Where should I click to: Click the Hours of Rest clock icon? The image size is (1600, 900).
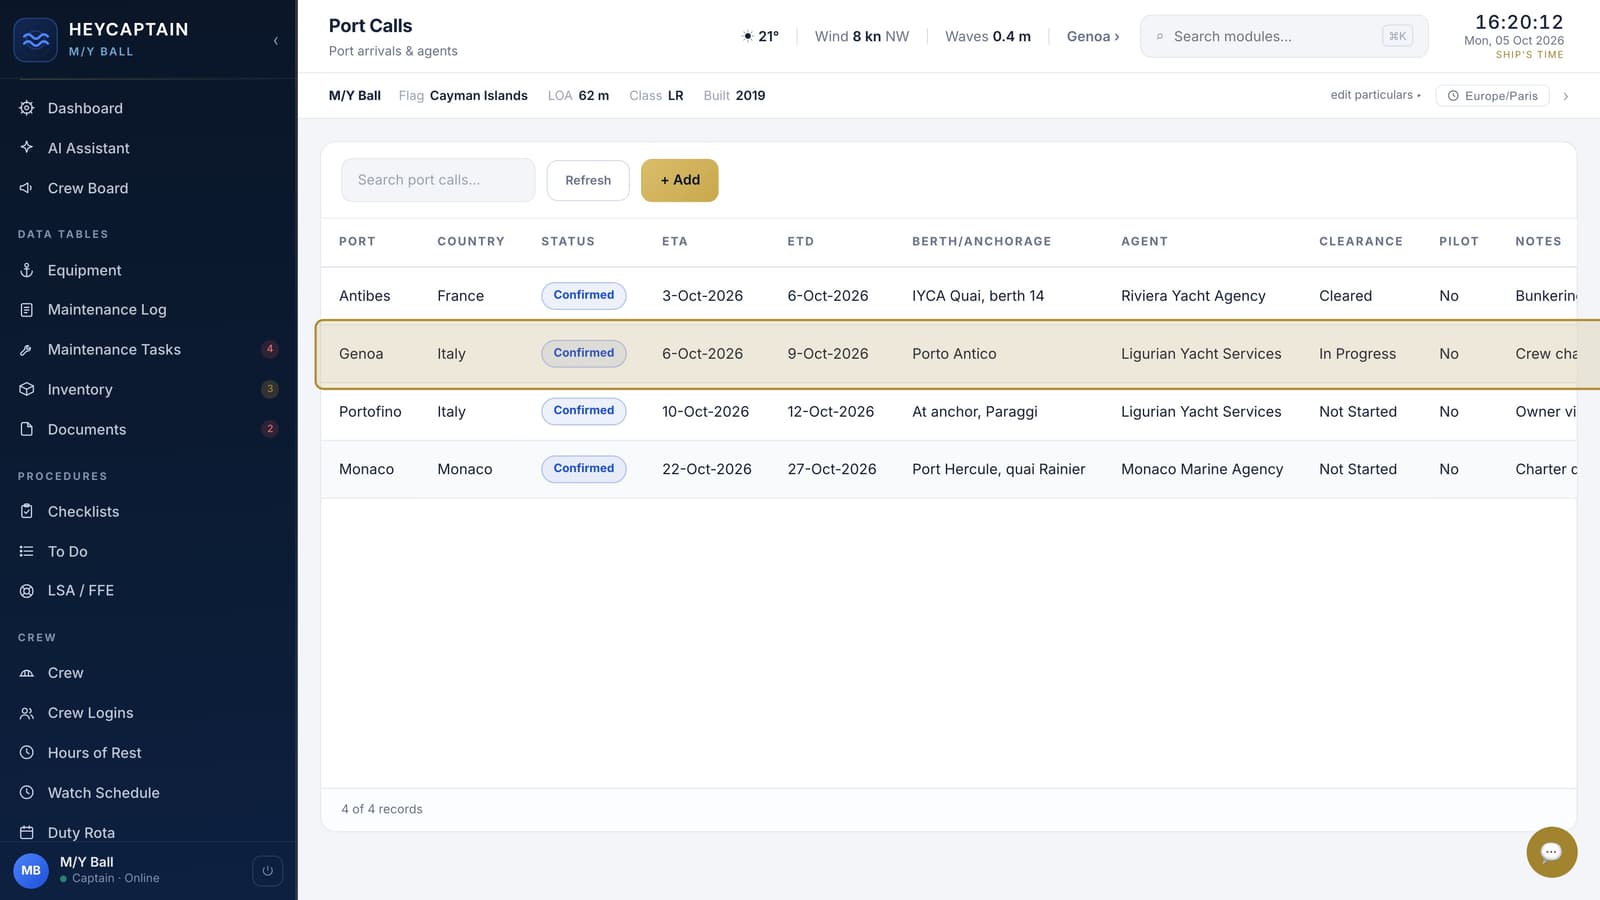click(27, 752)
